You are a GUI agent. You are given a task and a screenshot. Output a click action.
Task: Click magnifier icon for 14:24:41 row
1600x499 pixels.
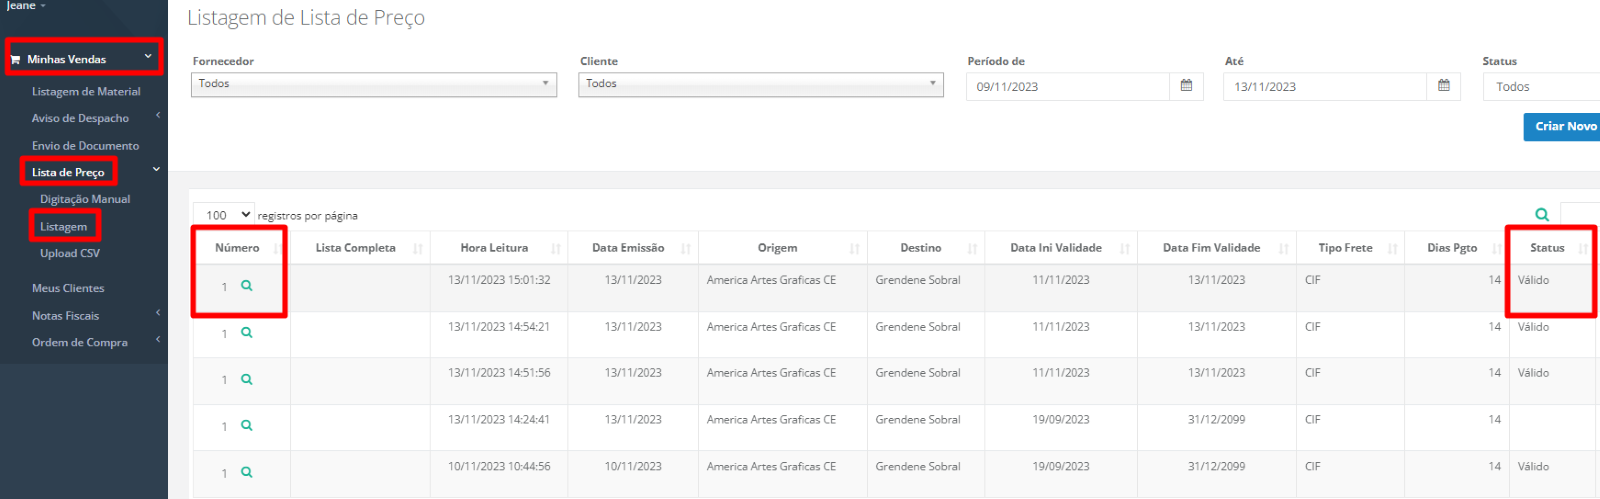click(x=246, y=426)
